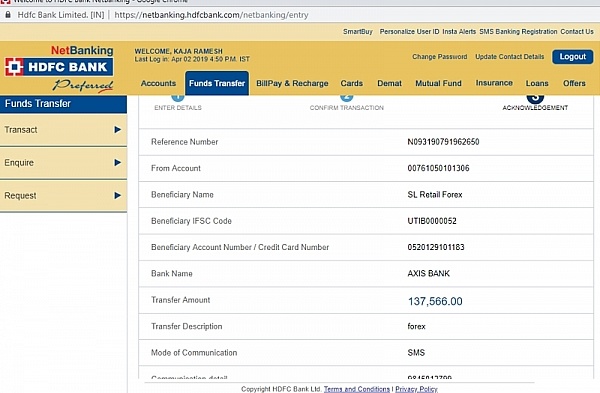
Task: Click the CONFIRM TRANSACTION step label
Action: [347, 108]
